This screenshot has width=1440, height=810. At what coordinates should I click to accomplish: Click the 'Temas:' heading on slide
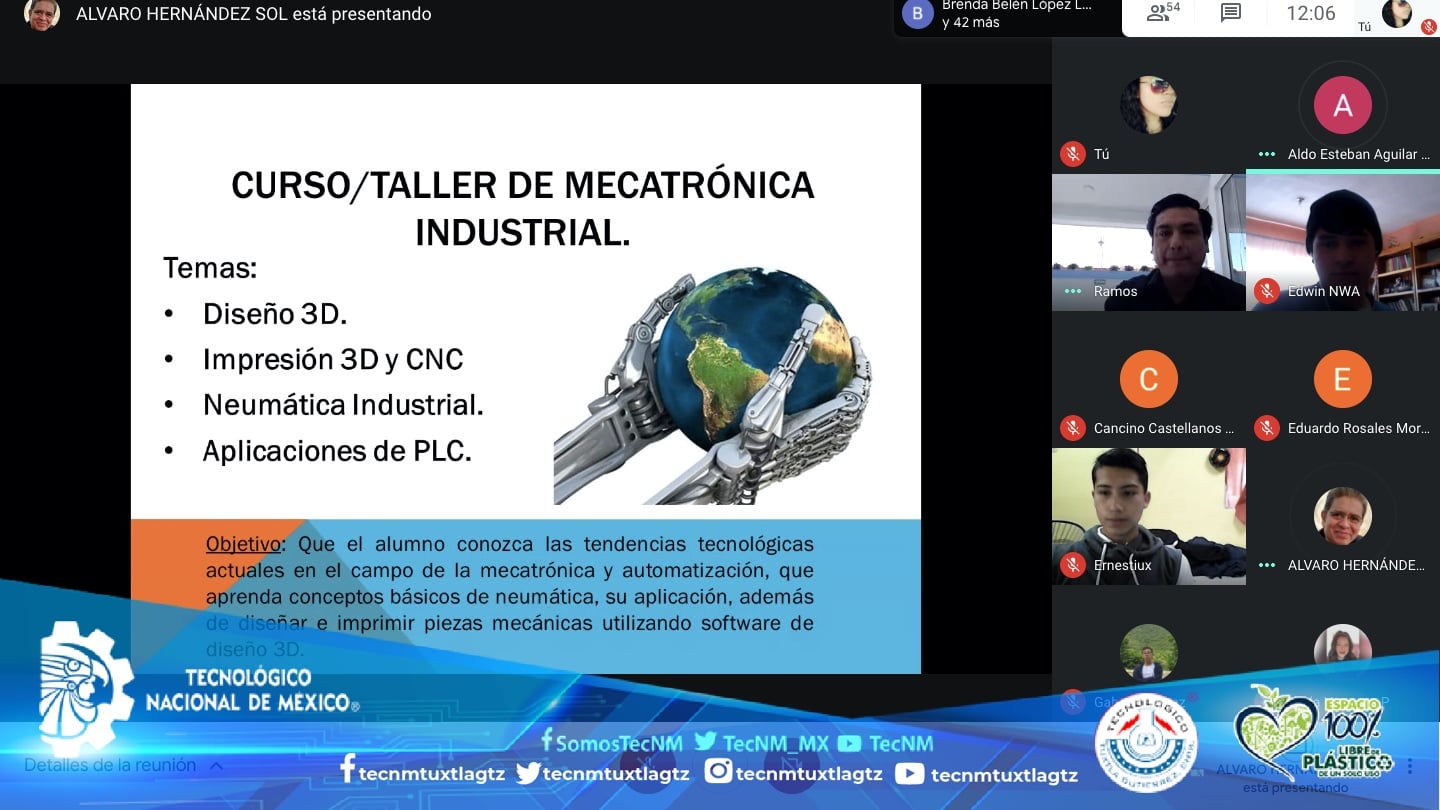pyautogui.click(x=210, y=268)
